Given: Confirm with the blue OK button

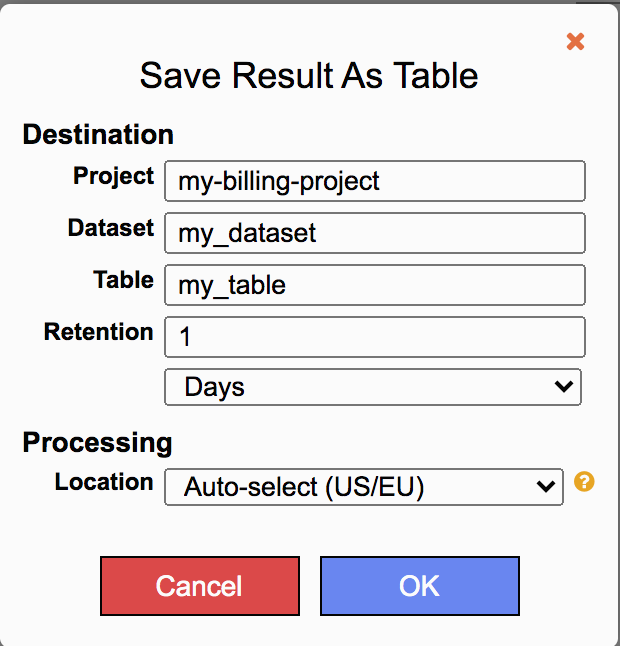Looking at the screenshot, I should (x=419, y=585).
